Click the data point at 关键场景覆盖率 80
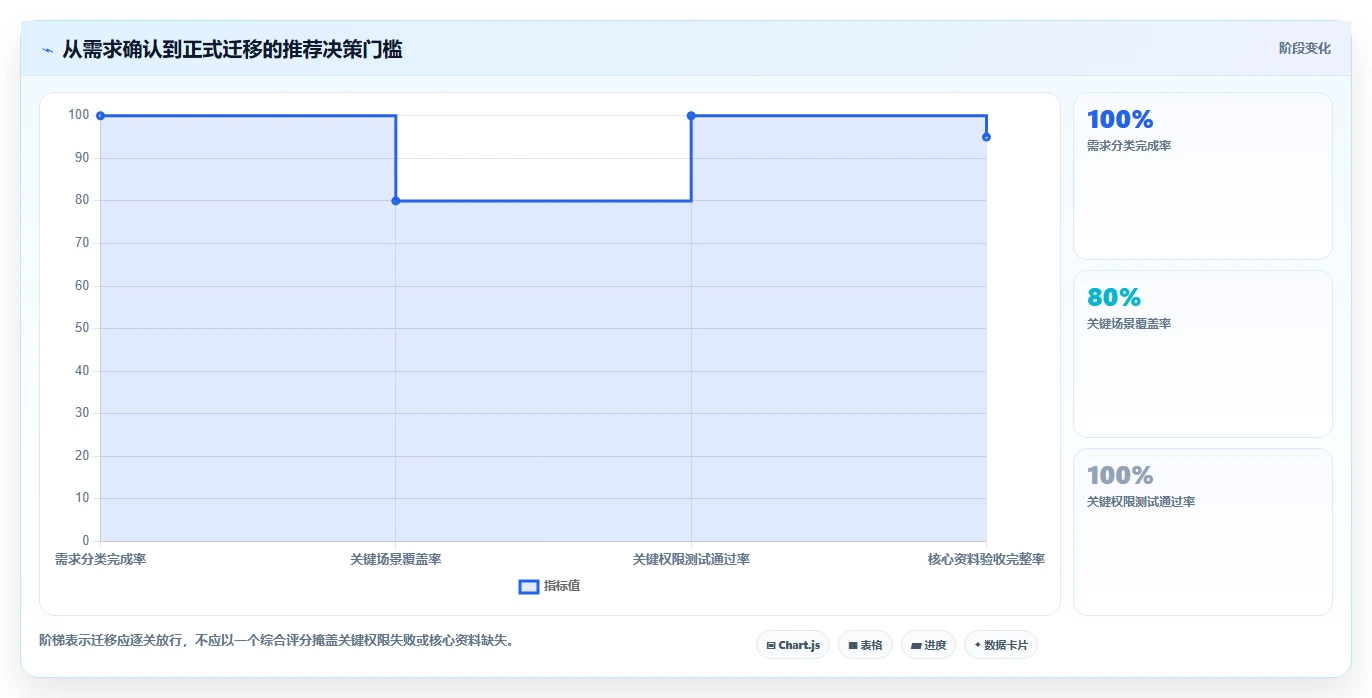The height and width of the screenshot is (698, 1372). pyautogui.click(x=396, y=201)
